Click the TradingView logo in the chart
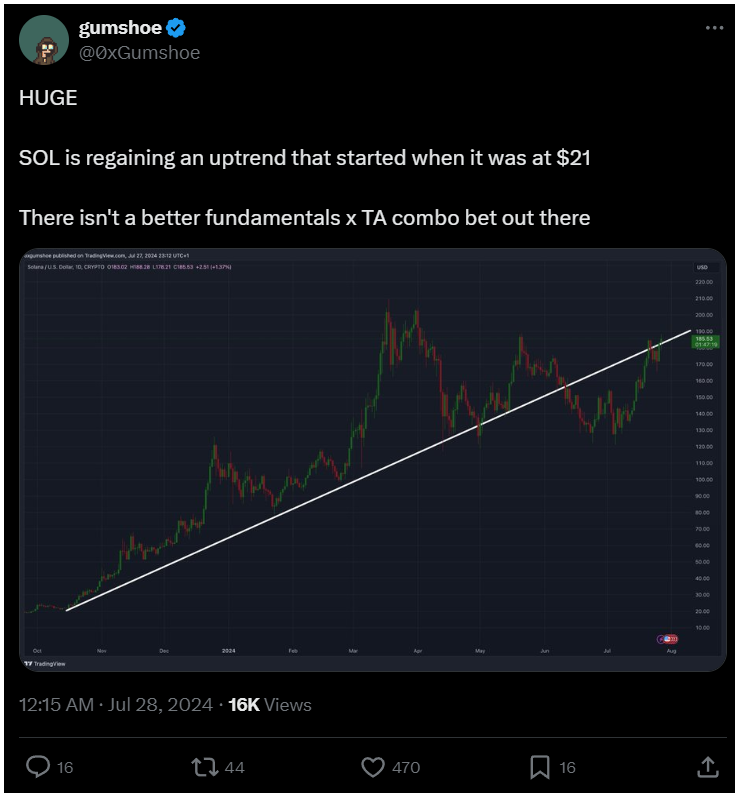The height and width of the screenshot is (797, 739). 45,663
